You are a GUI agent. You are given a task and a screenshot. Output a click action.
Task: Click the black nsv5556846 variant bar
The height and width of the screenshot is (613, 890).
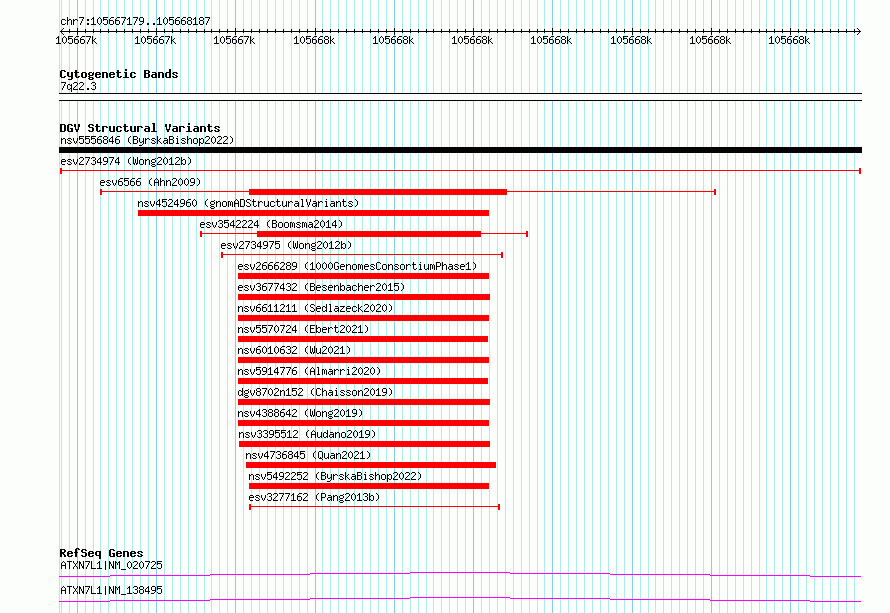[460, 150]
